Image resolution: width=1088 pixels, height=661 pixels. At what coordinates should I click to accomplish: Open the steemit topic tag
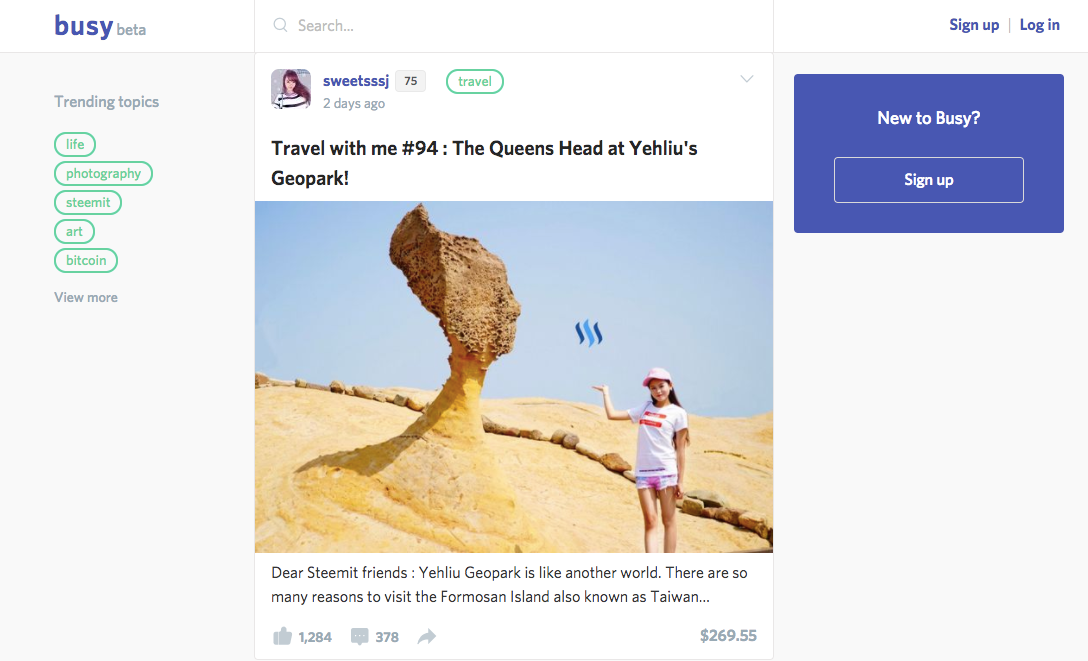coord(88,203)
